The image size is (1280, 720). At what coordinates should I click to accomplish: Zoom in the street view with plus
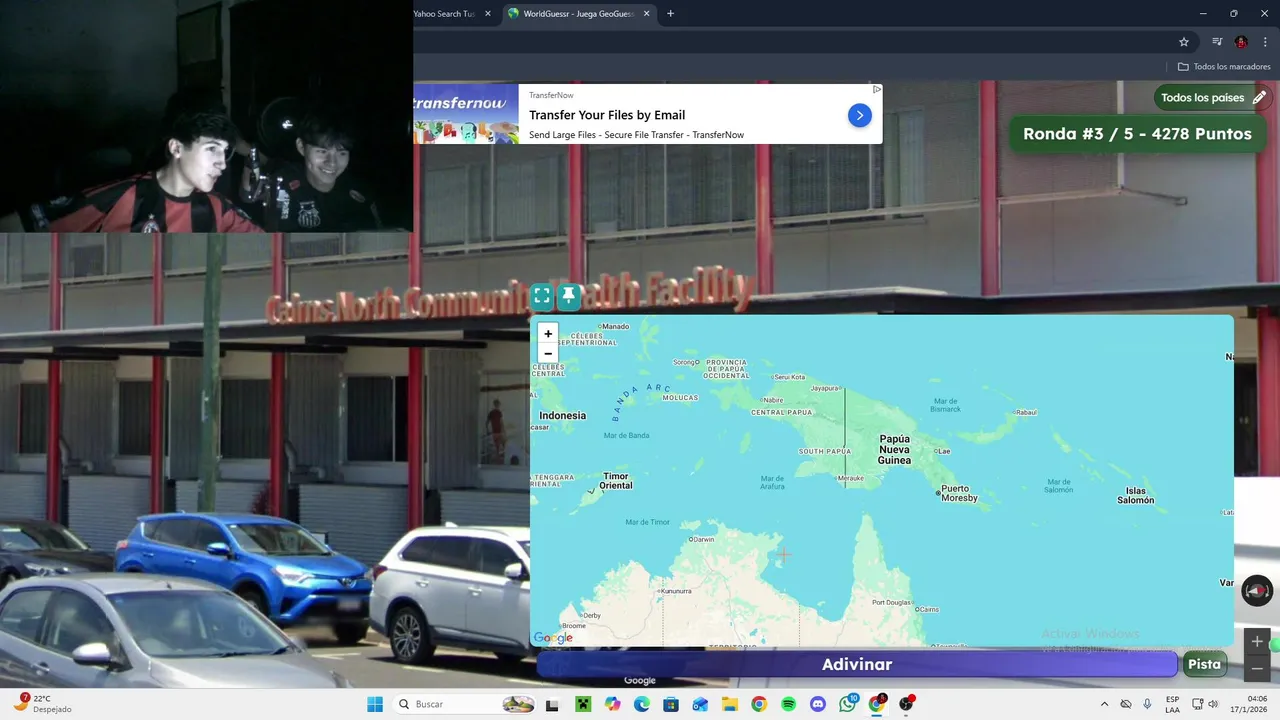coord(1257,642)
